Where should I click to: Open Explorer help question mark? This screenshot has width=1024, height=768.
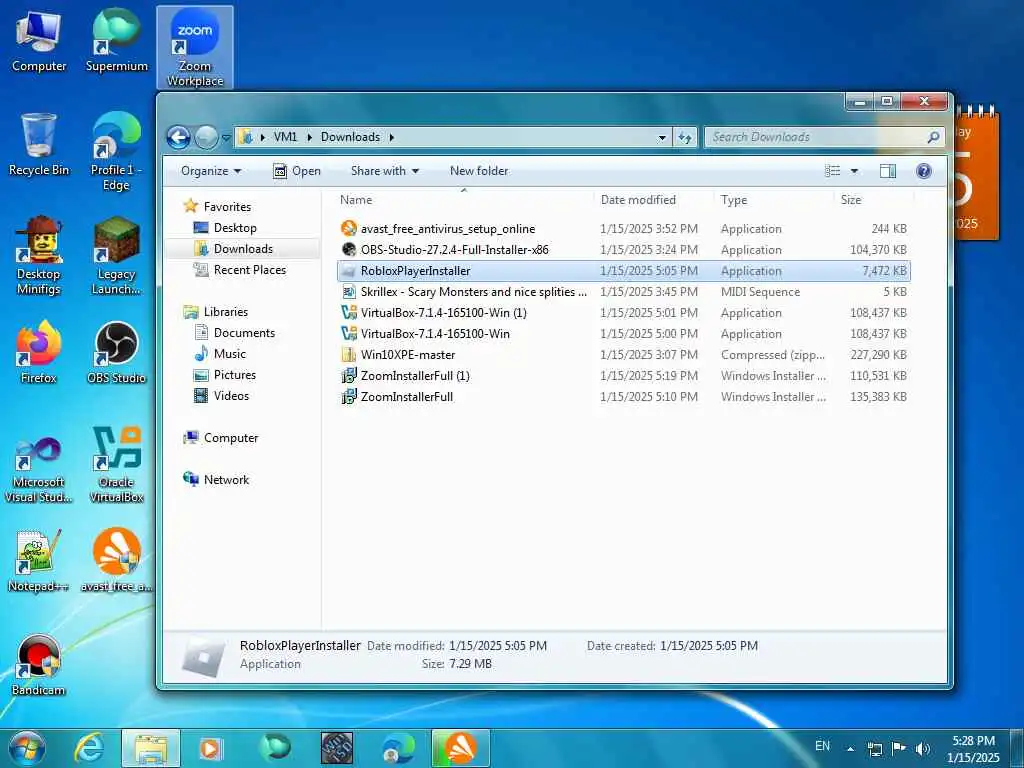(923, 171)
